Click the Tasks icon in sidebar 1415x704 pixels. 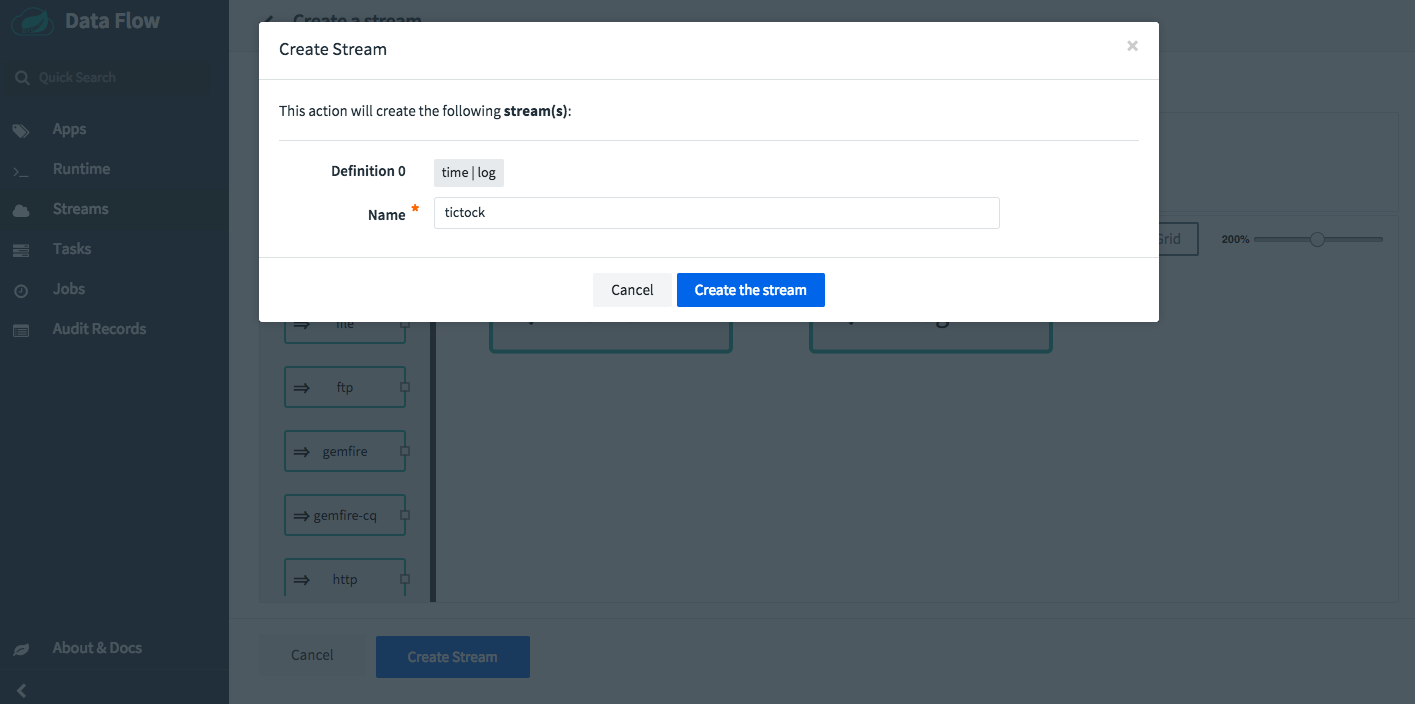(21, 250)
